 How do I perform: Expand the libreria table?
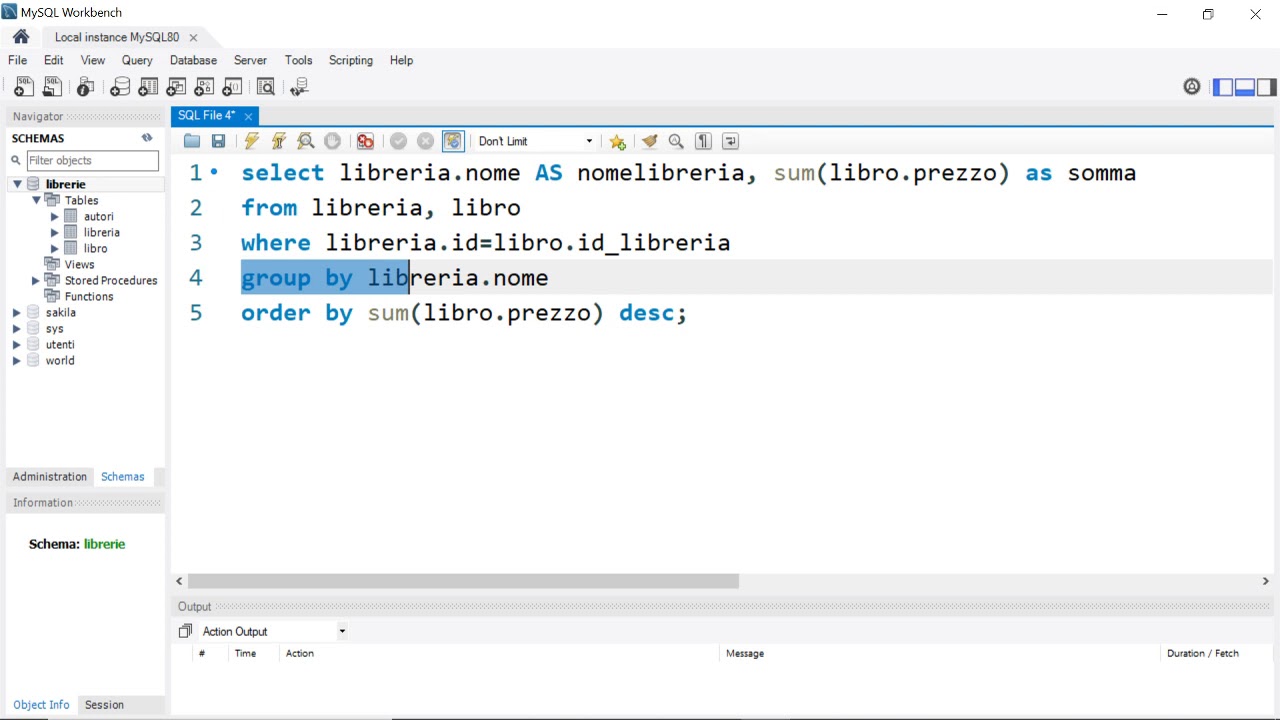(x=55, y=232)
